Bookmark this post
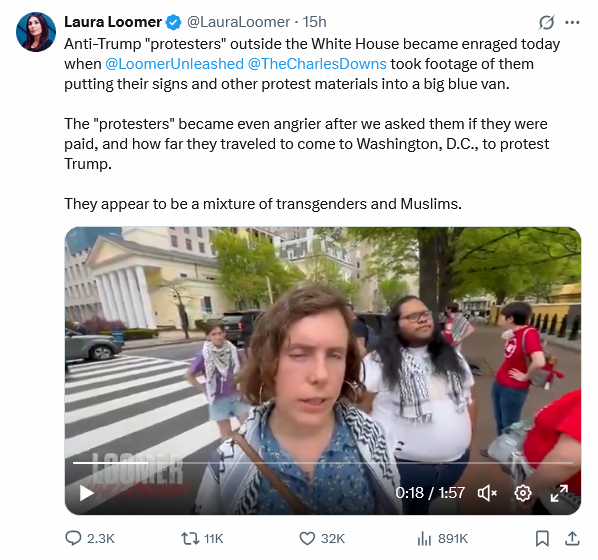 point(542,538)
